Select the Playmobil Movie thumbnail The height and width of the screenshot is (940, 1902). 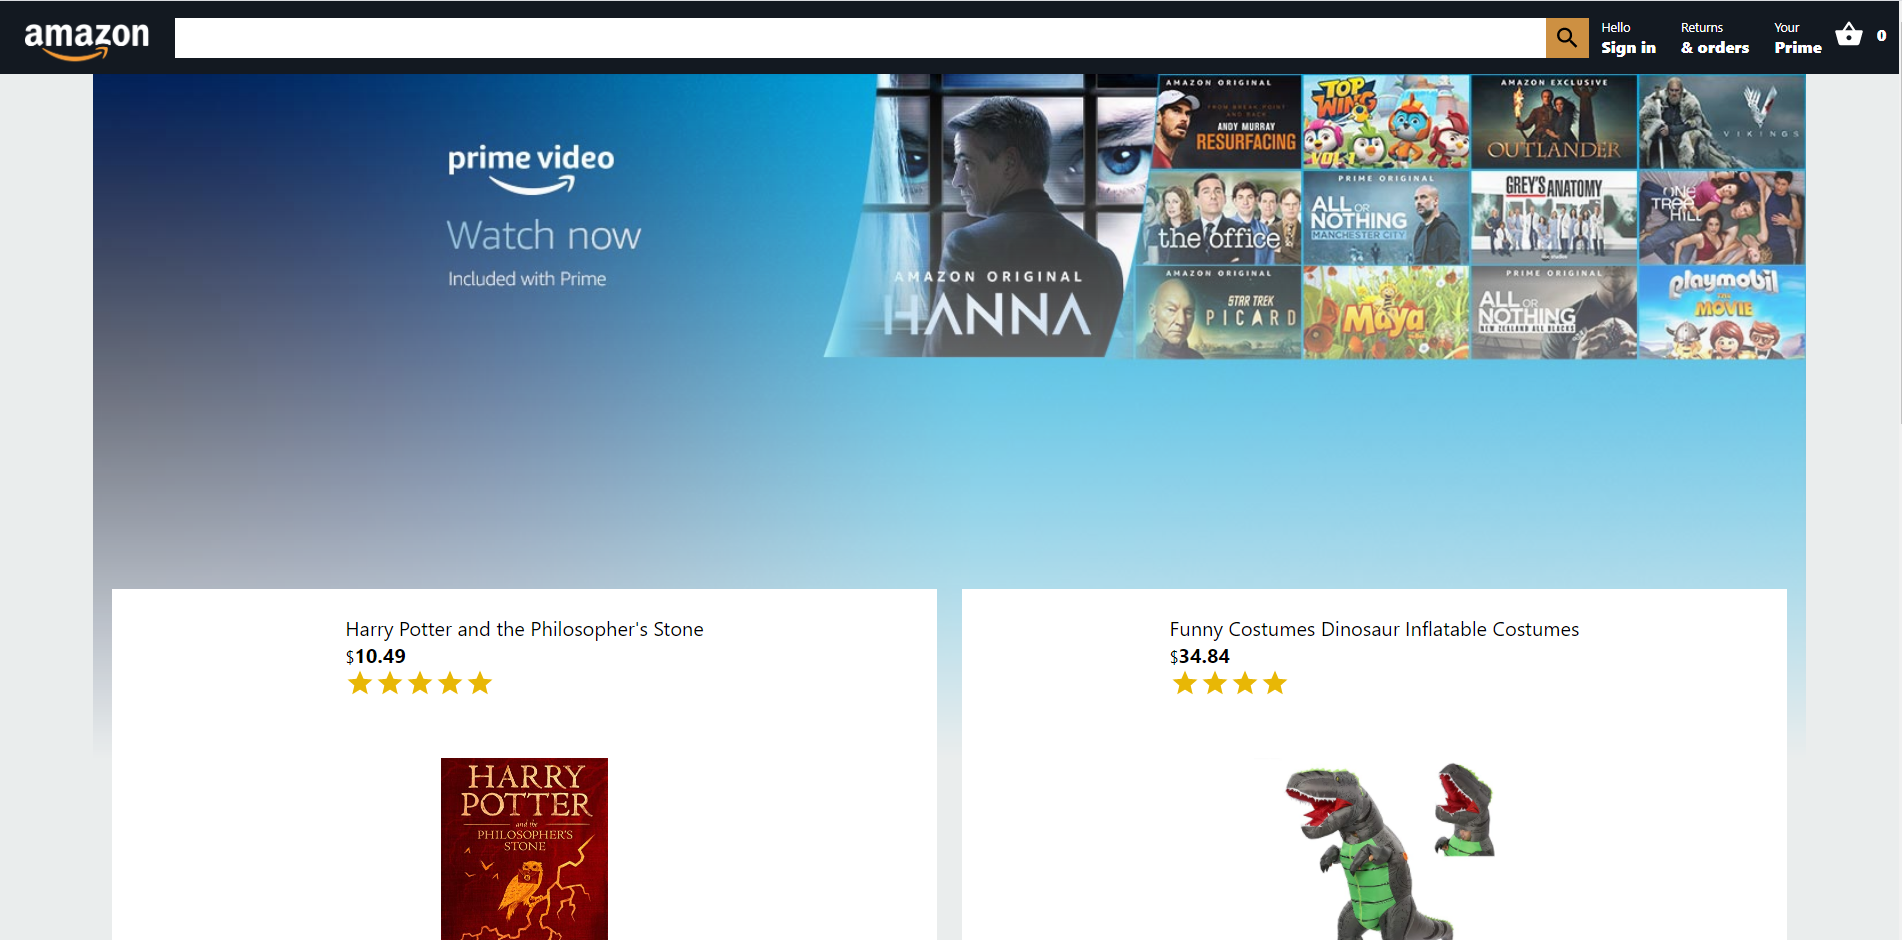point(1722,312)
